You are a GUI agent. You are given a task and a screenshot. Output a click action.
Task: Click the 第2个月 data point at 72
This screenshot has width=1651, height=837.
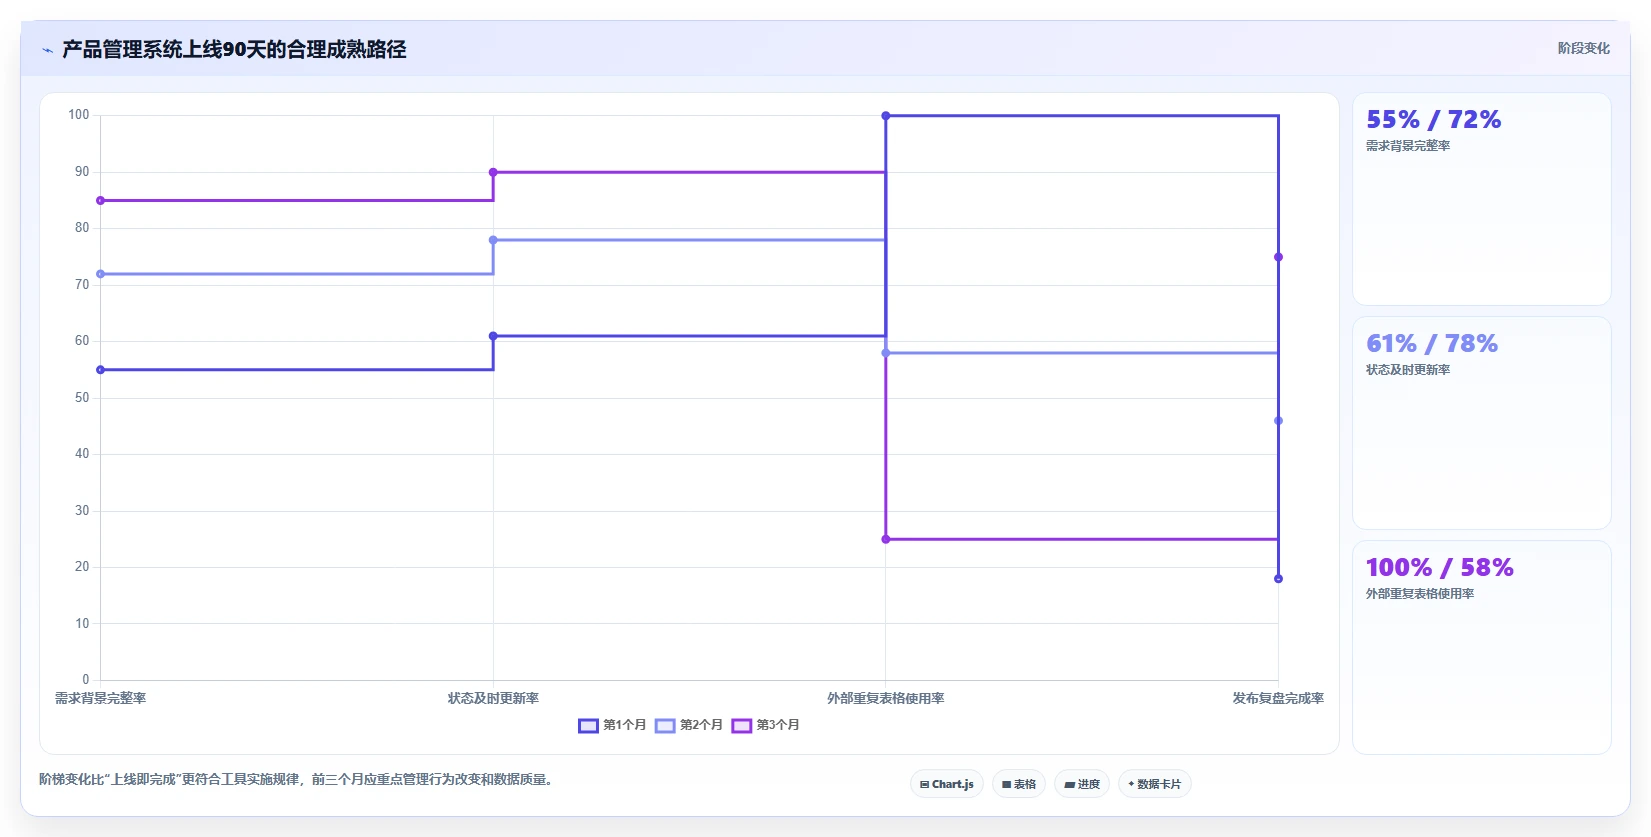point(100,274)
